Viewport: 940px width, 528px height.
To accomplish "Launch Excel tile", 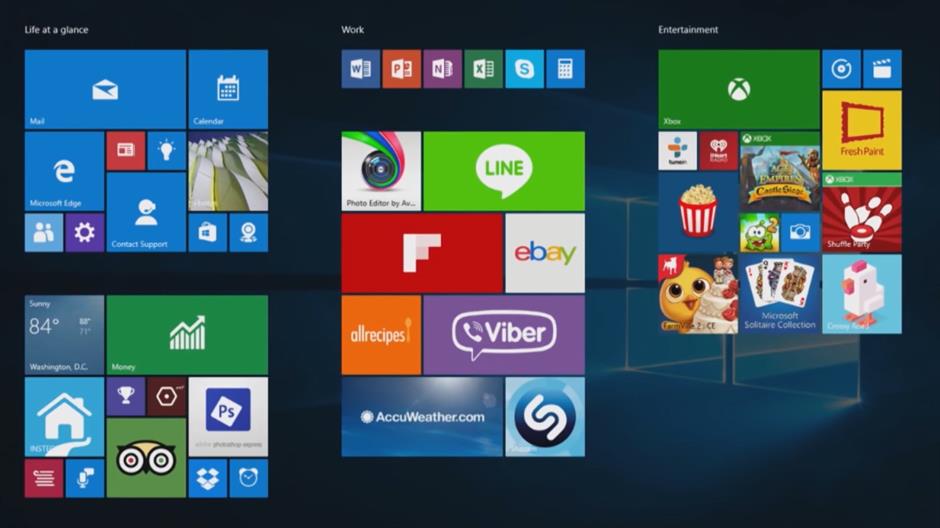I will point(484,69).
